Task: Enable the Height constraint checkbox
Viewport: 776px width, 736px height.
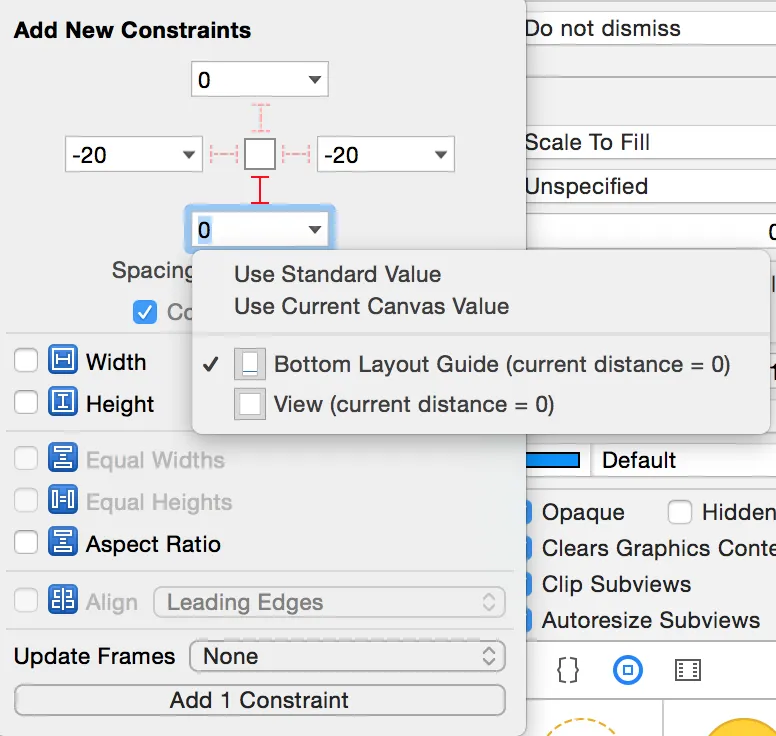Action: click(x=26, y=403)
